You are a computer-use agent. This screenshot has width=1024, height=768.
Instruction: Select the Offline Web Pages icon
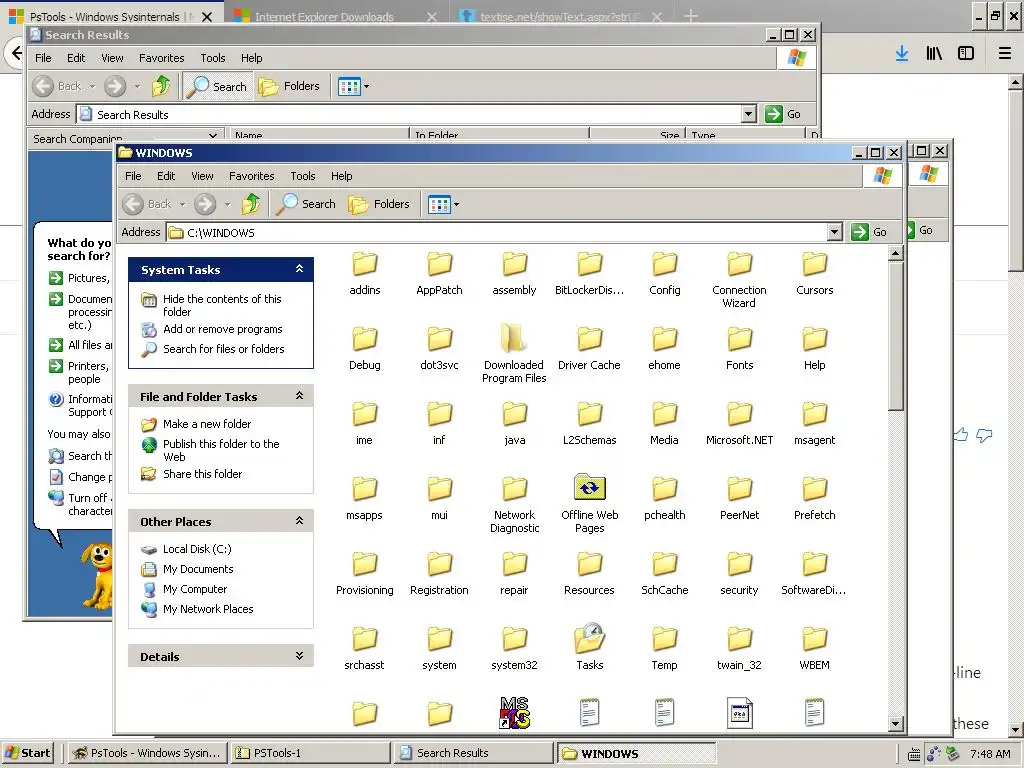coord(590,488)
